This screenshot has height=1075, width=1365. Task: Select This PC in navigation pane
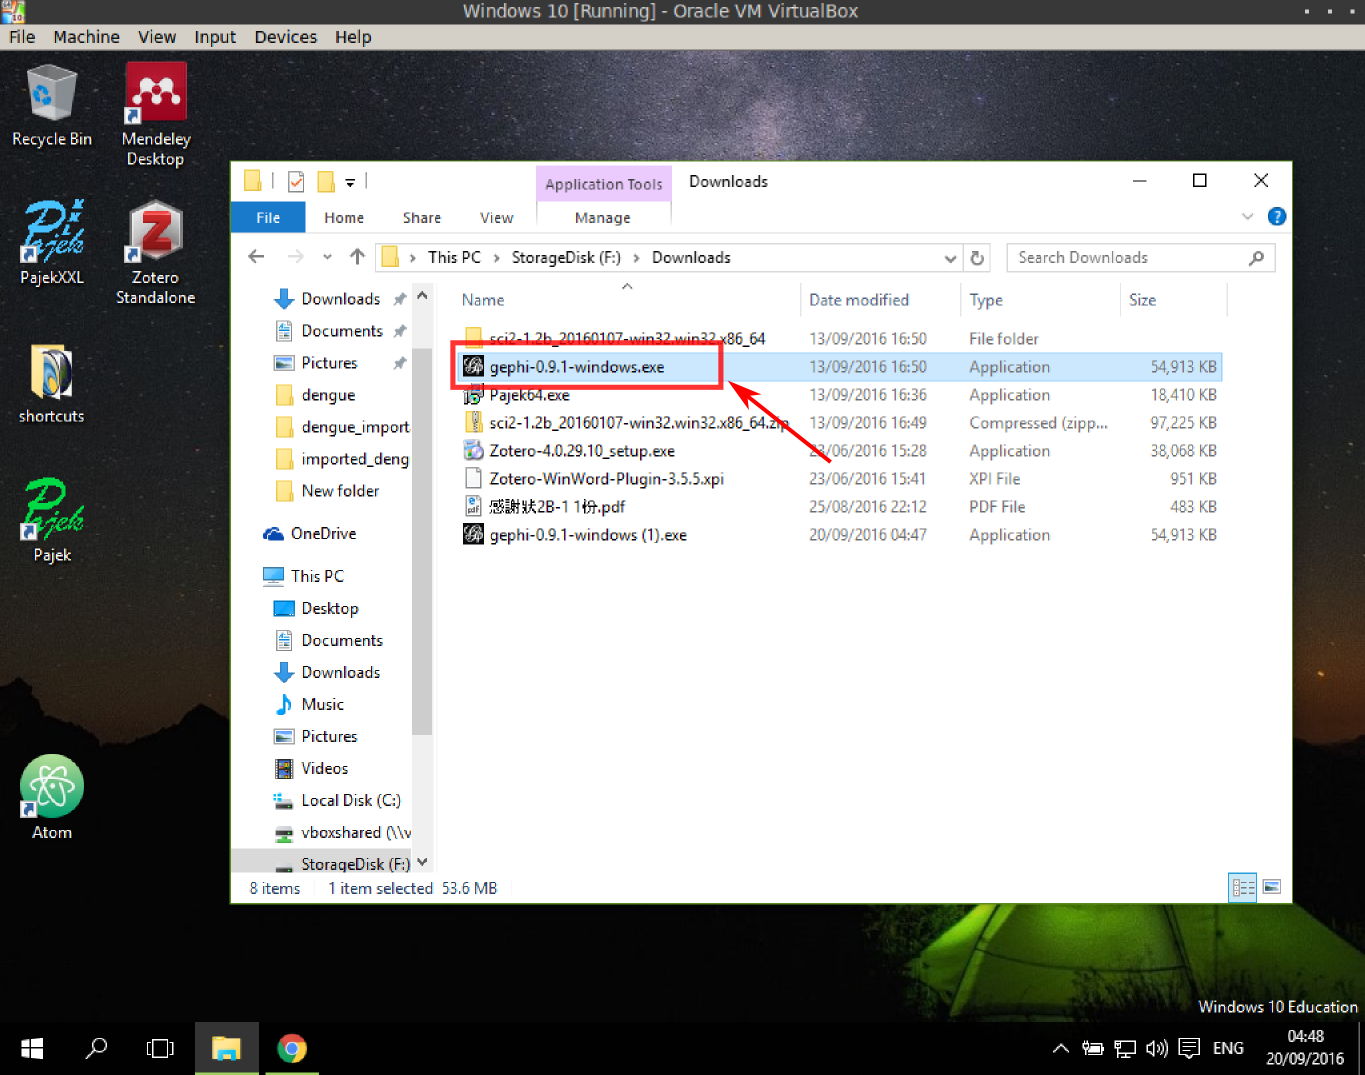tap(304, 576)
